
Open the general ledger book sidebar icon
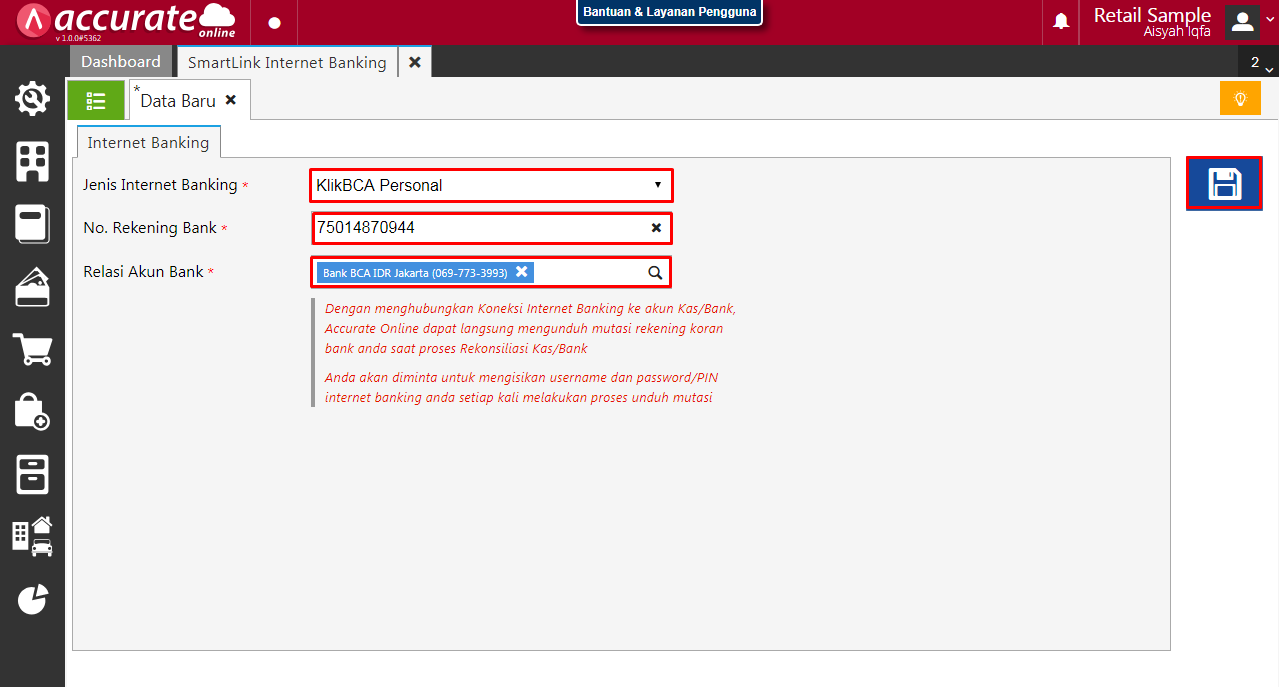32,224
